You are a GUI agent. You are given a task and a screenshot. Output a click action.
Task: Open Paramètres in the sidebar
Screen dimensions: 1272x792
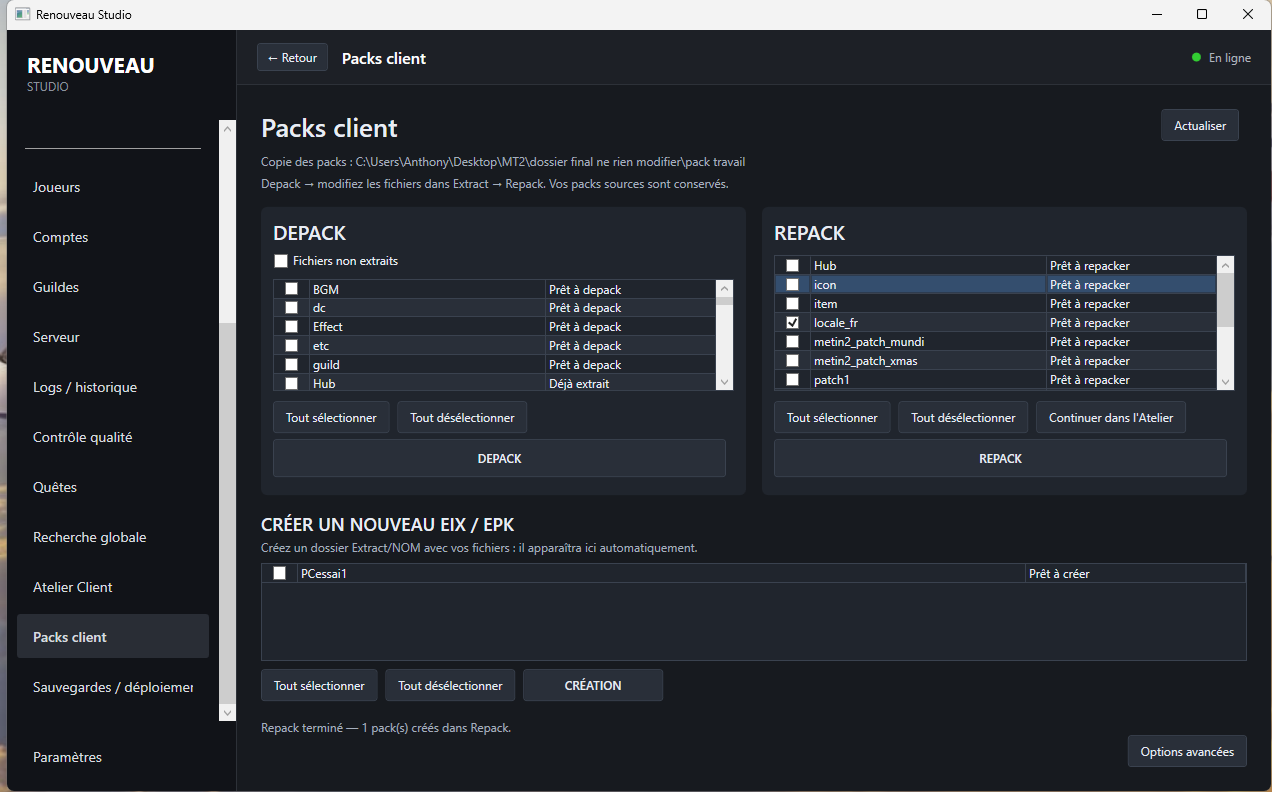point(113,757)
